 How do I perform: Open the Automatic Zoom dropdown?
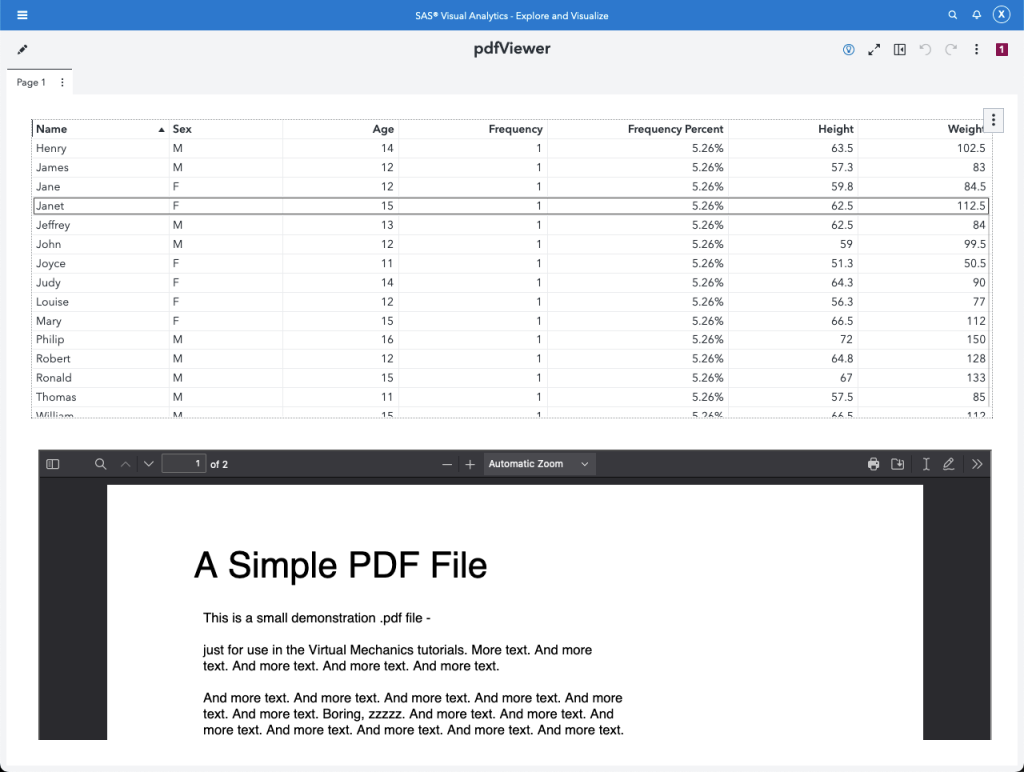(539, 464)
